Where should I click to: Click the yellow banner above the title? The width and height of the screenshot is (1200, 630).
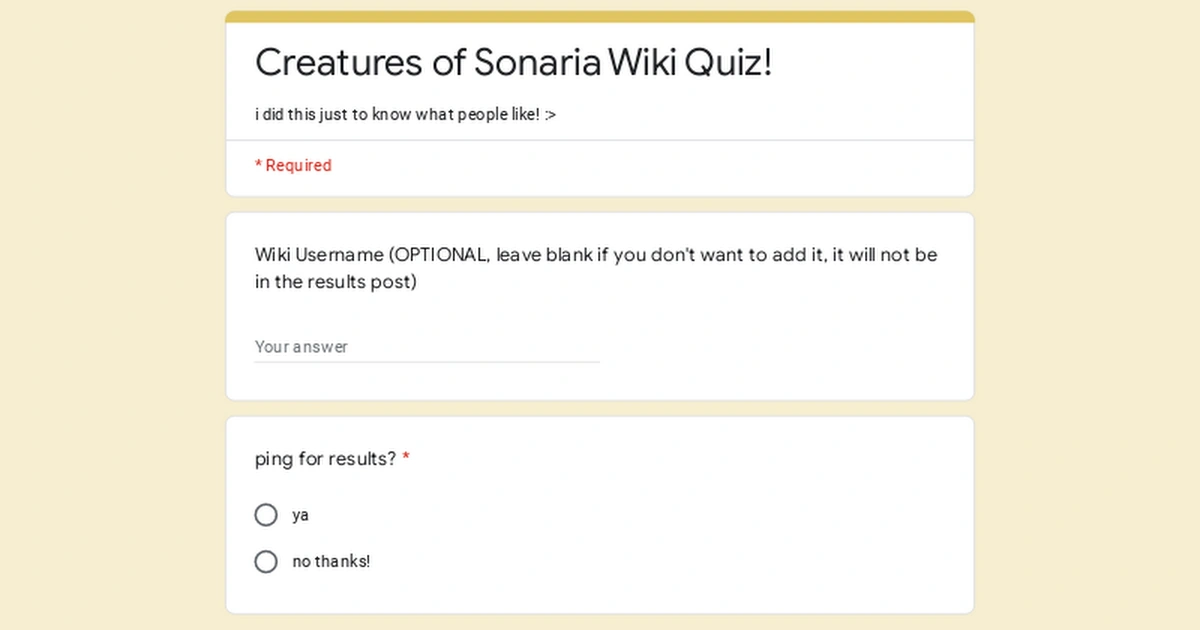click(600, 14)
